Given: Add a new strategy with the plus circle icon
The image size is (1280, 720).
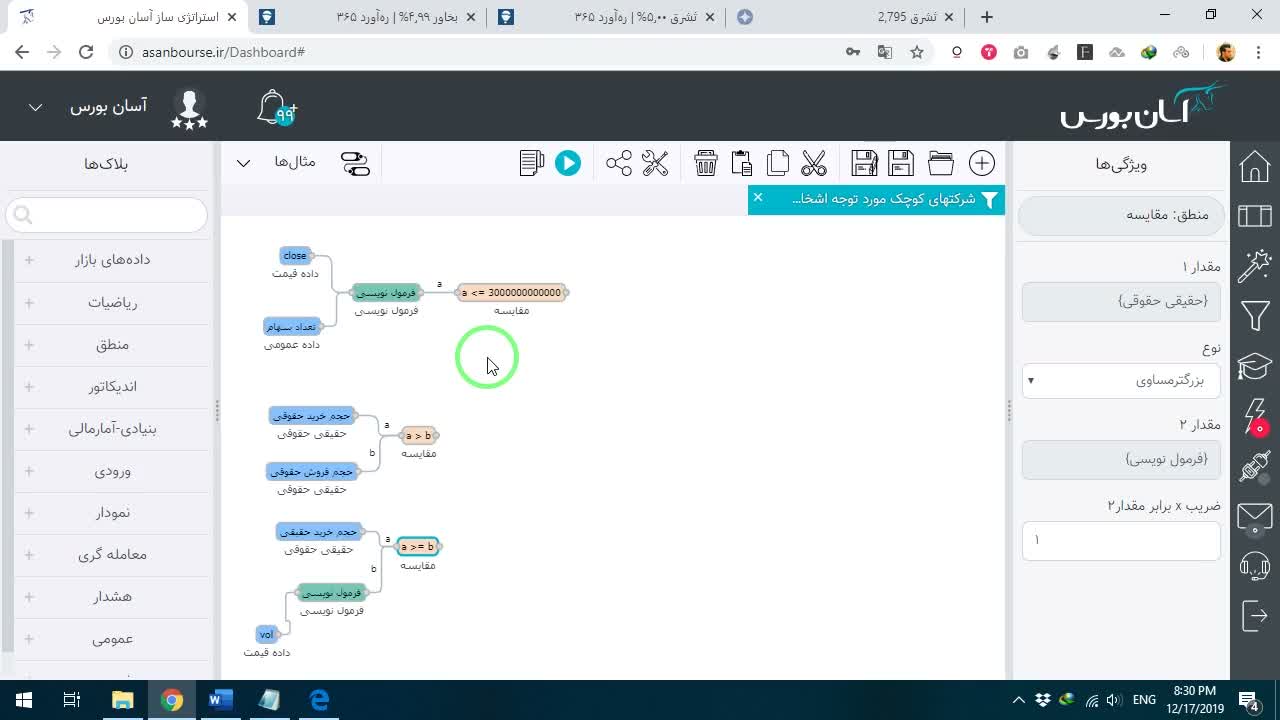Looking at the screenshot, I should tap(982, 163).
